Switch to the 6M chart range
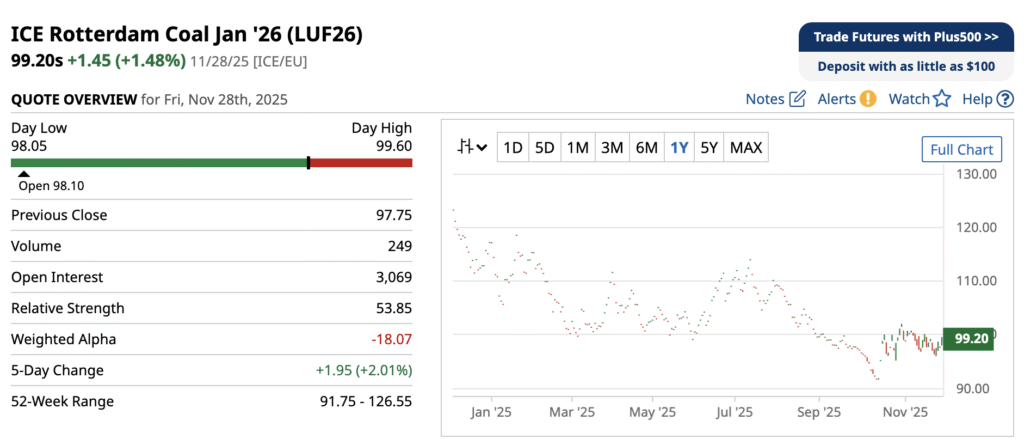The image size is (1024, 439). click(x=646, y=148)
